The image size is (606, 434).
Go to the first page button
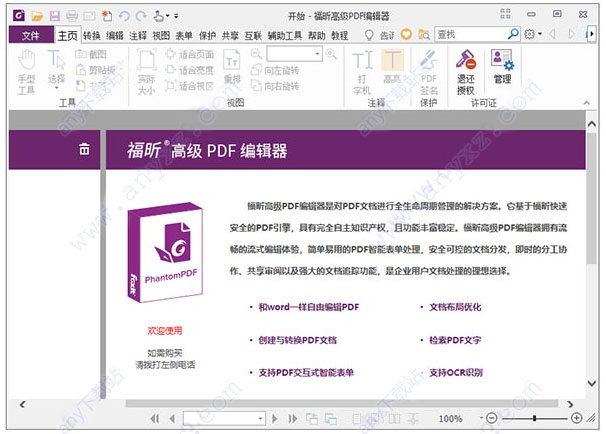click(155, 419)
